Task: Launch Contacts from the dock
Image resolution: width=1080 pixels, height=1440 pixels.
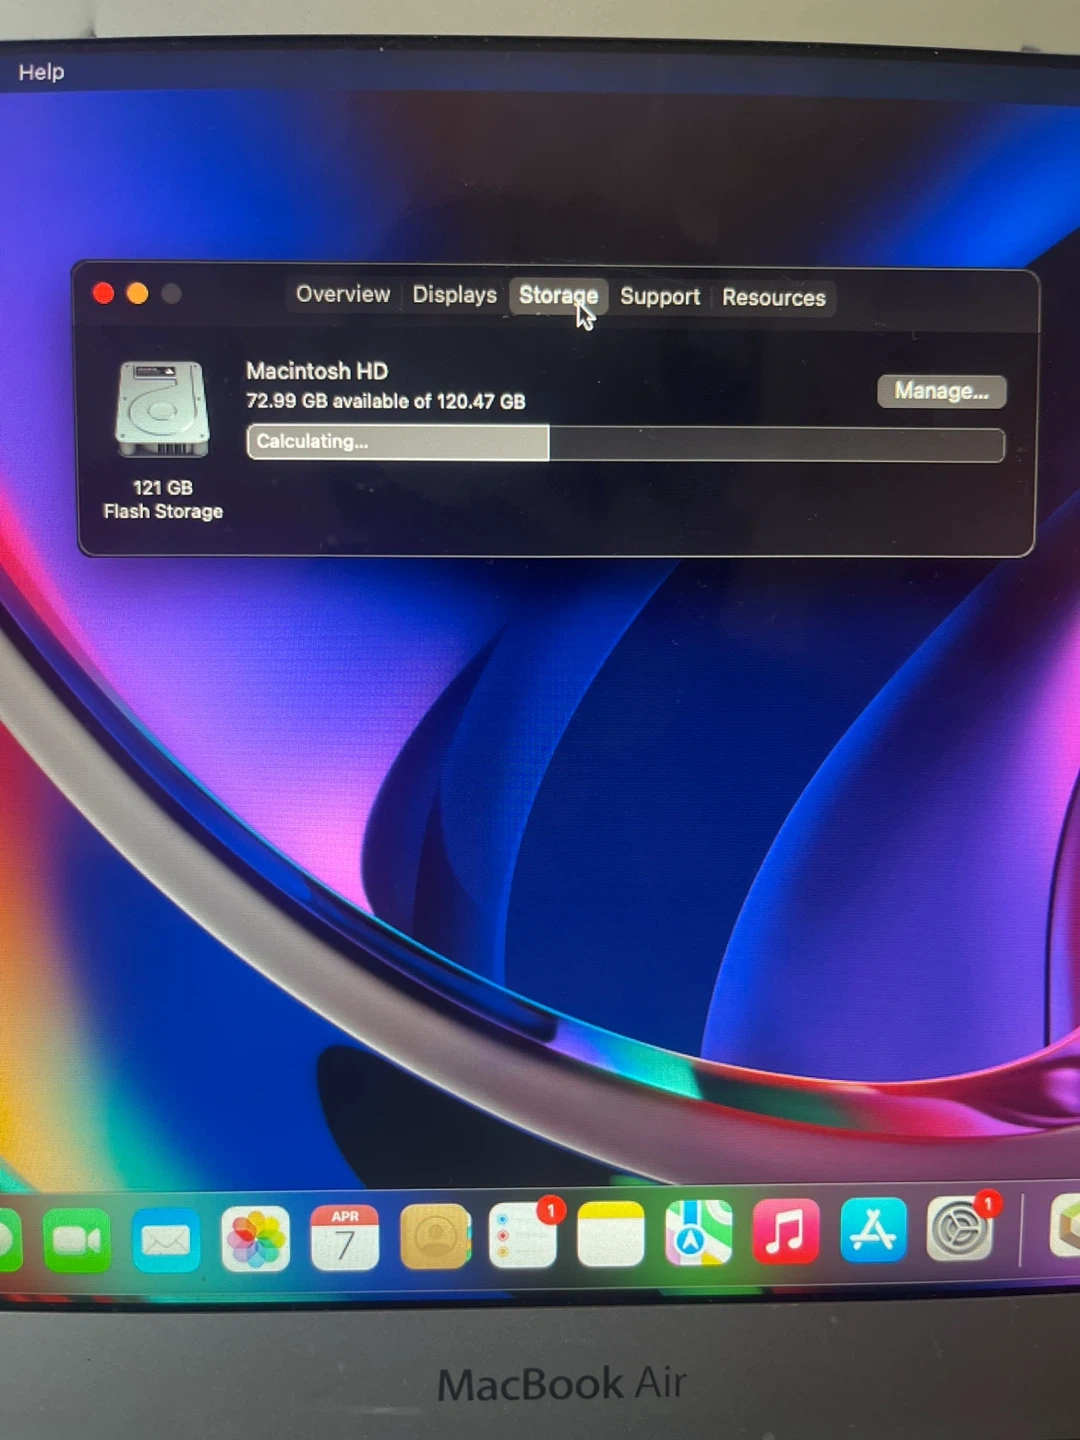Action: 435,1236
